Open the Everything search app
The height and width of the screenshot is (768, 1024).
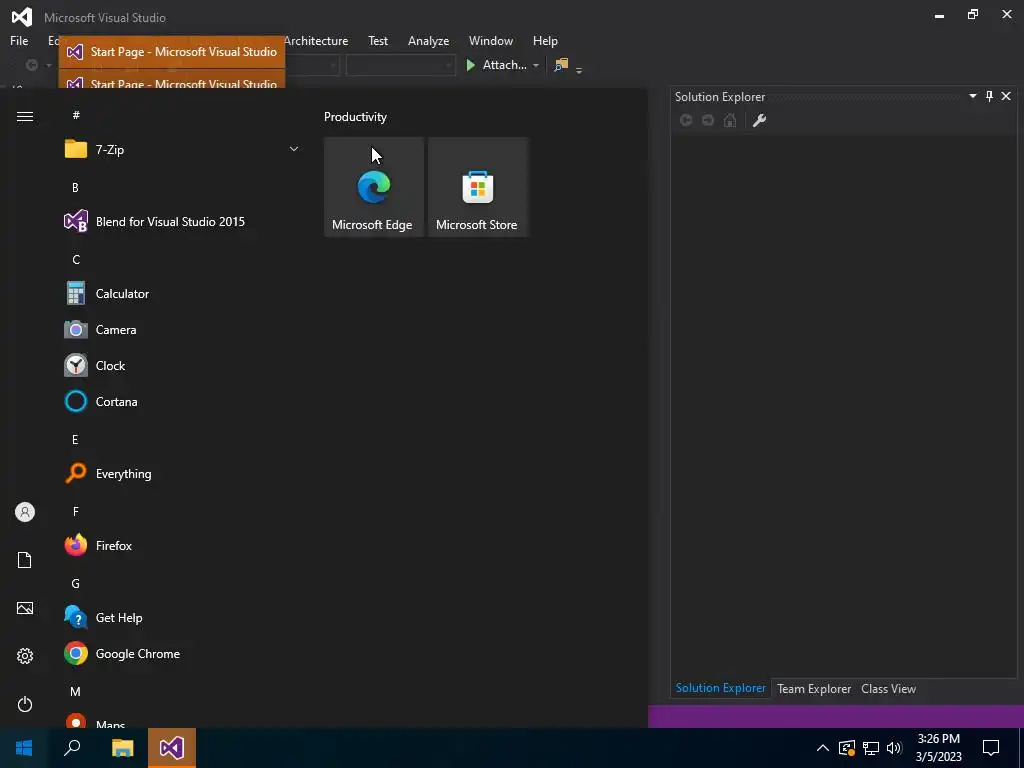(183, 473)
